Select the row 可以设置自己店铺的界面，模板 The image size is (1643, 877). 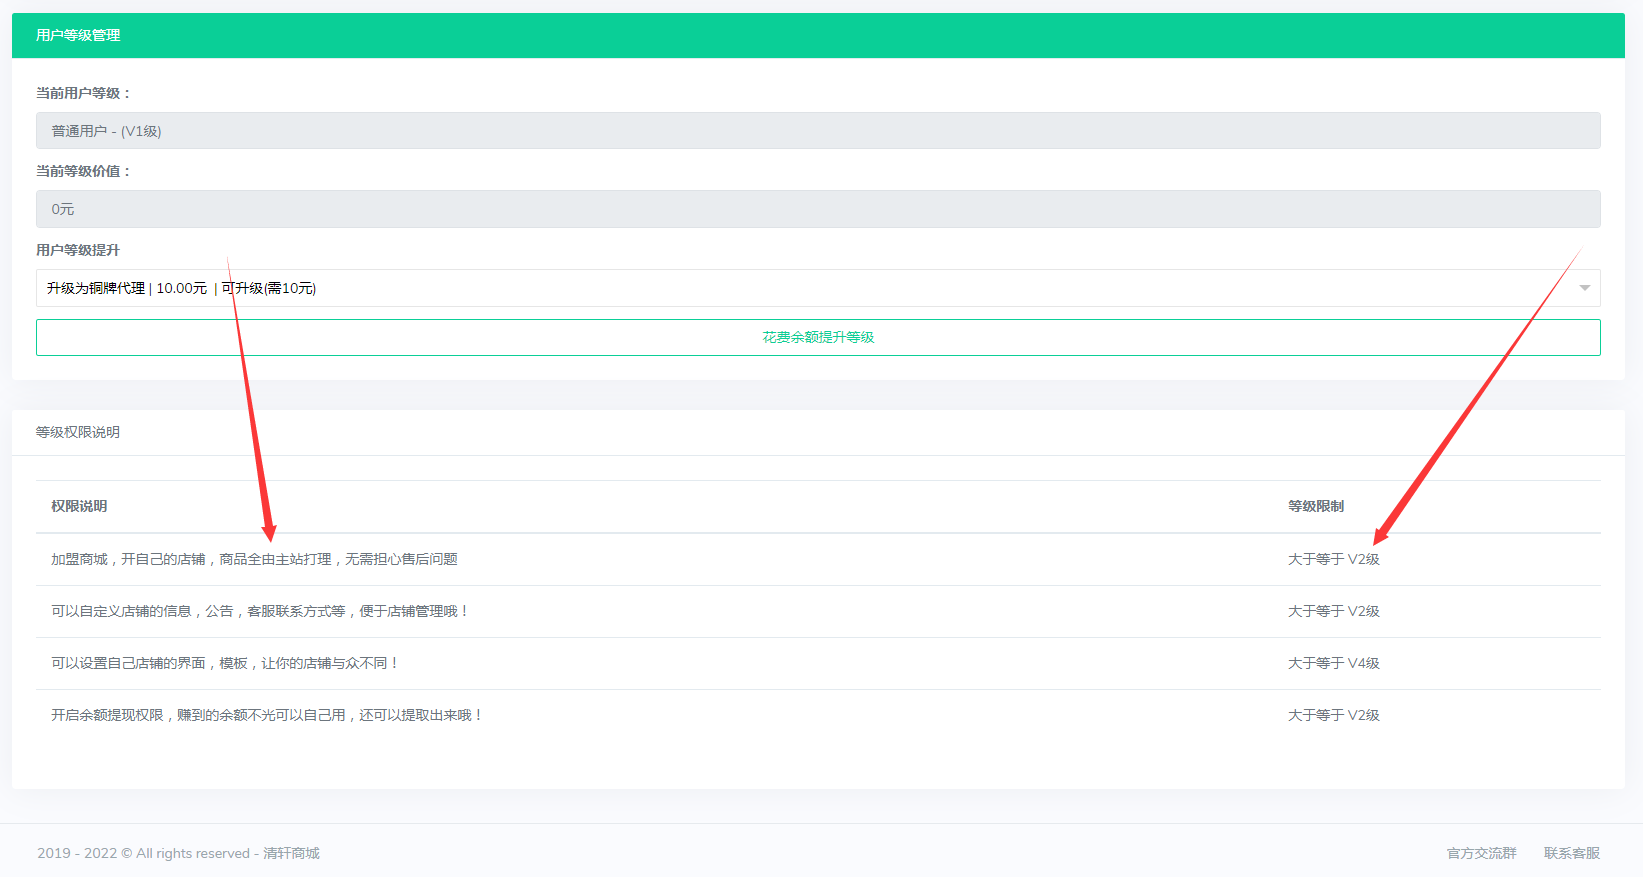[x=818, y=663]
